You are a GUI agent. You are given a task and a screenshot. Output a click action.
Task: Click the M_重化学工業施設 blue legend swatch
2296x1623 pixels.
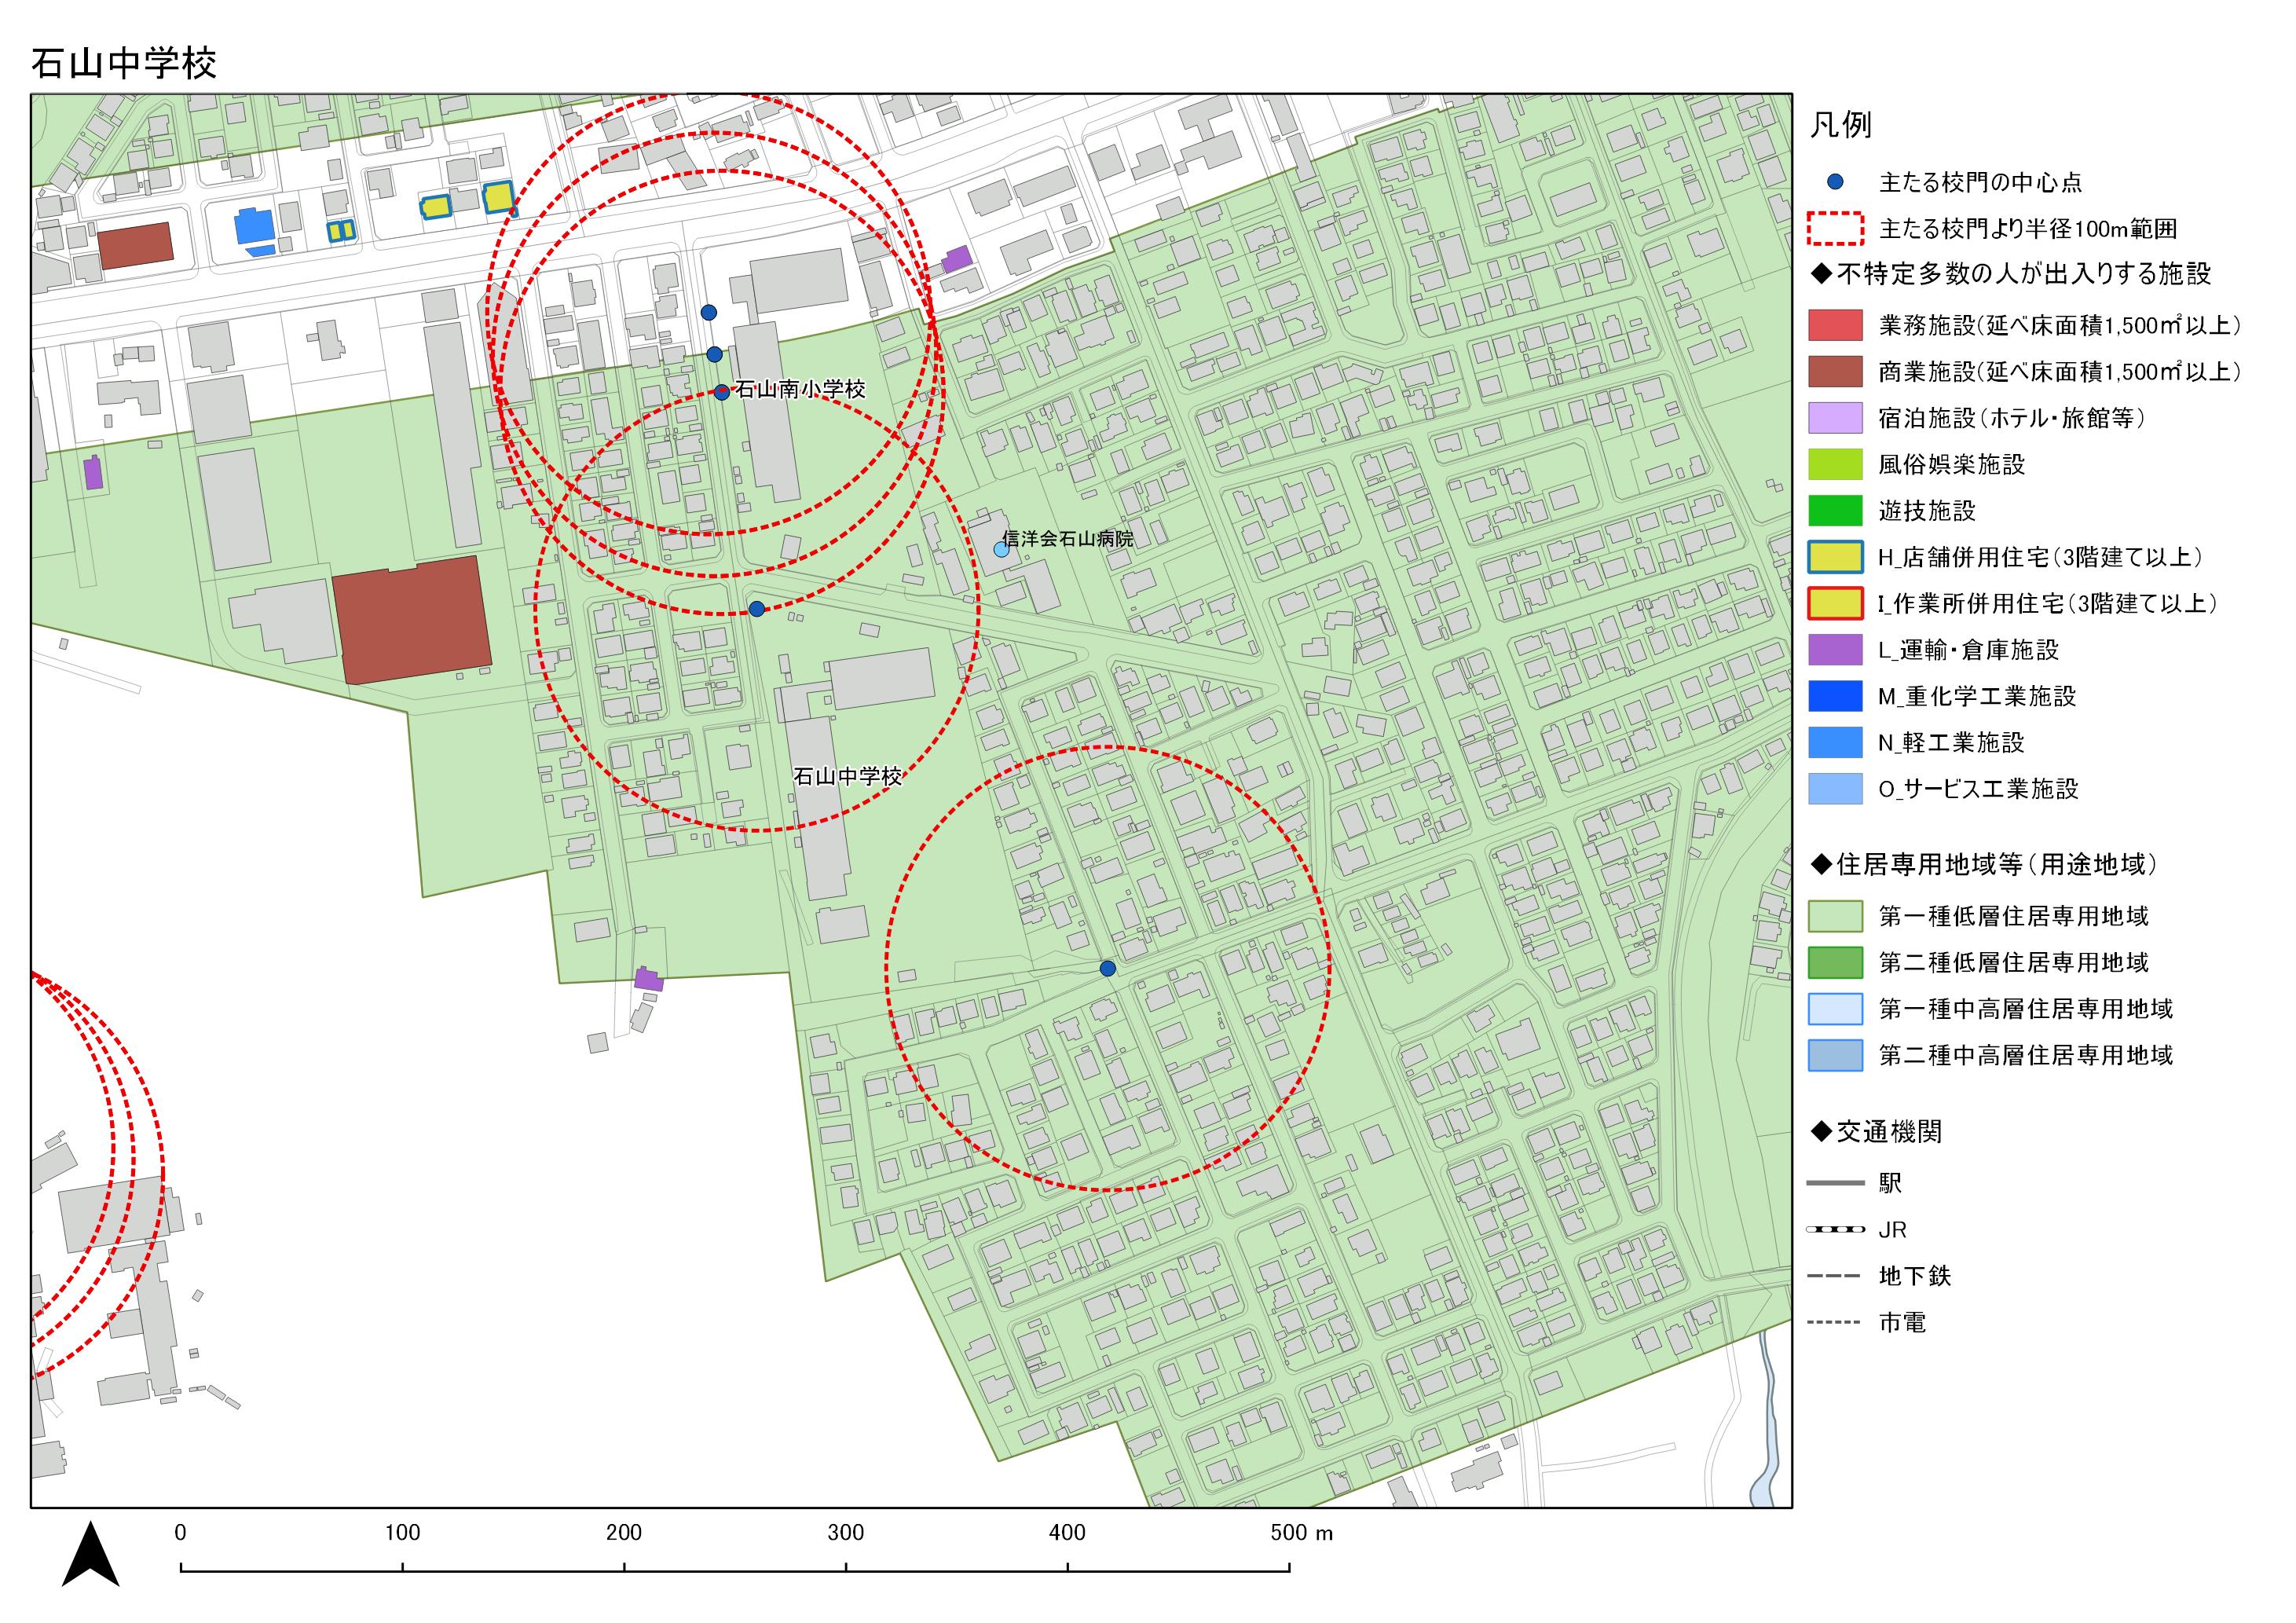(x=1835, y=696)
